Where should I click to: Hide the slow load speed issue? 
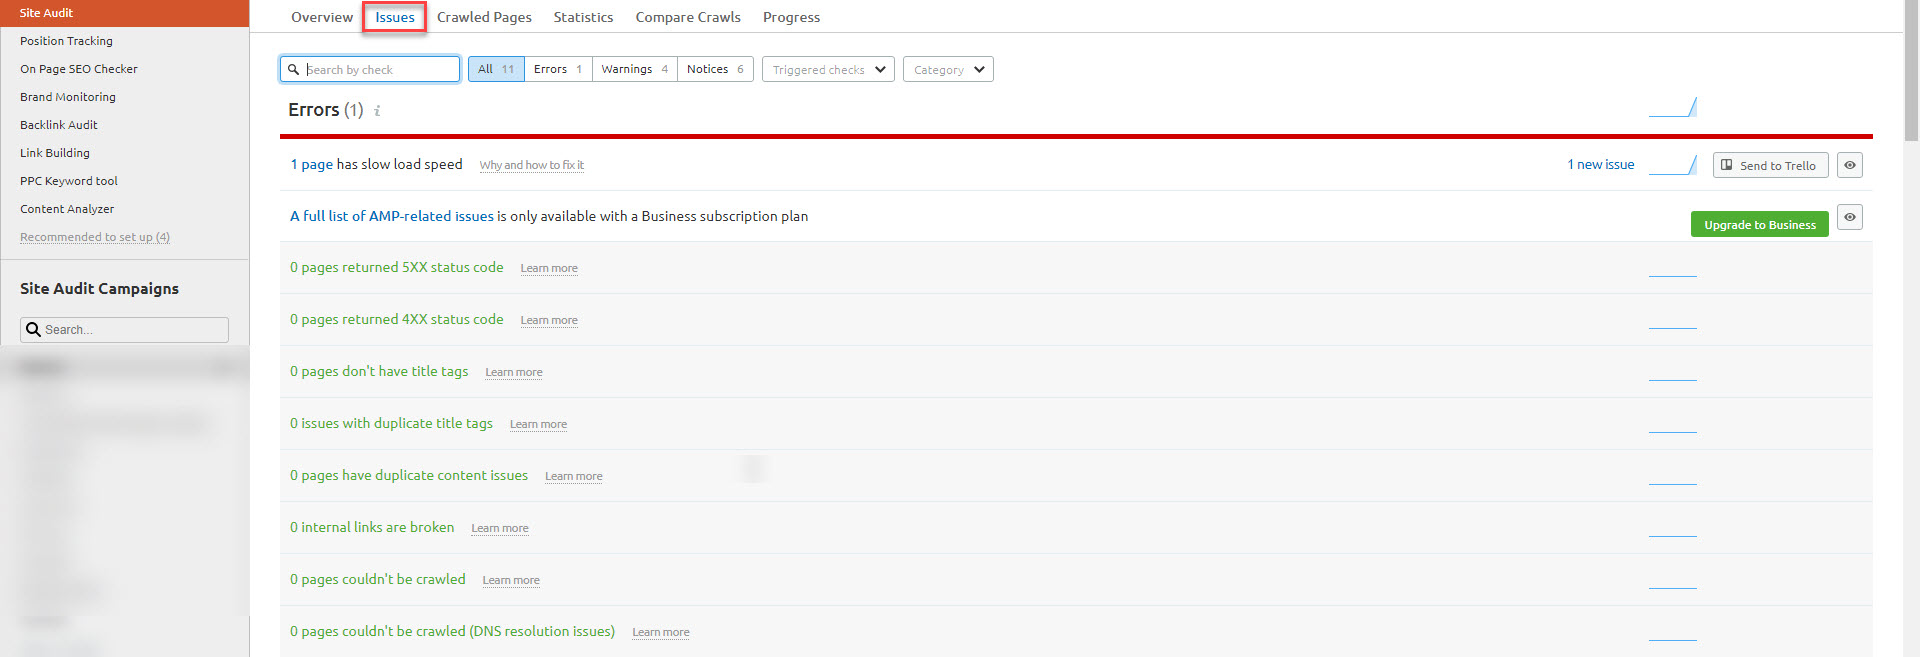click(1849, 165)
